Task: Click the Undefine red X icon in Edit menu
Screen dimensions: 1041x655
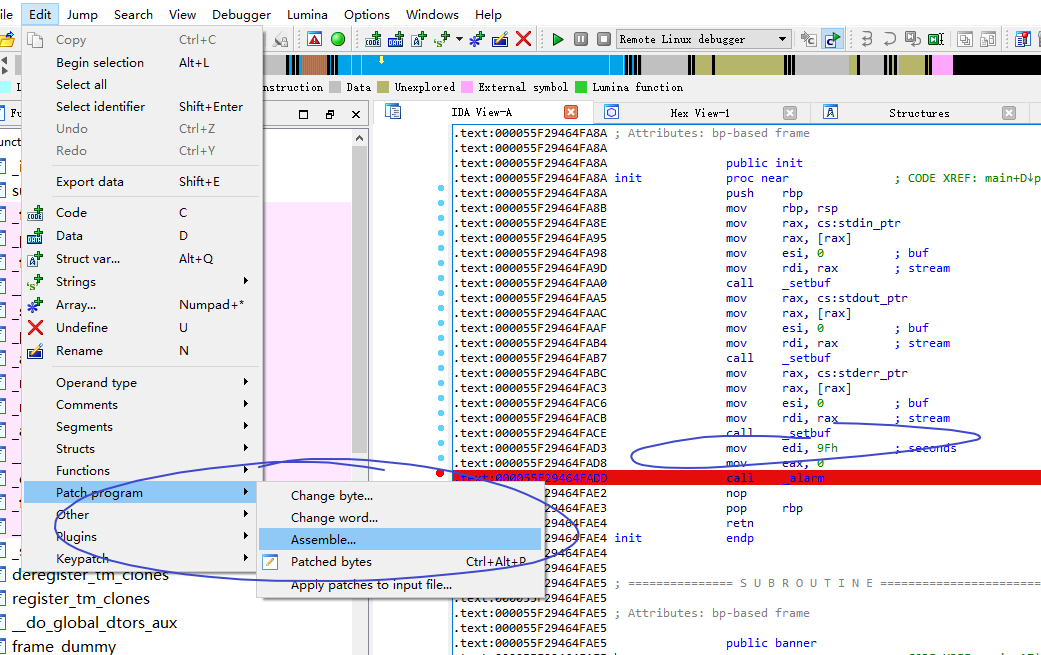Action: pos(35,327)
